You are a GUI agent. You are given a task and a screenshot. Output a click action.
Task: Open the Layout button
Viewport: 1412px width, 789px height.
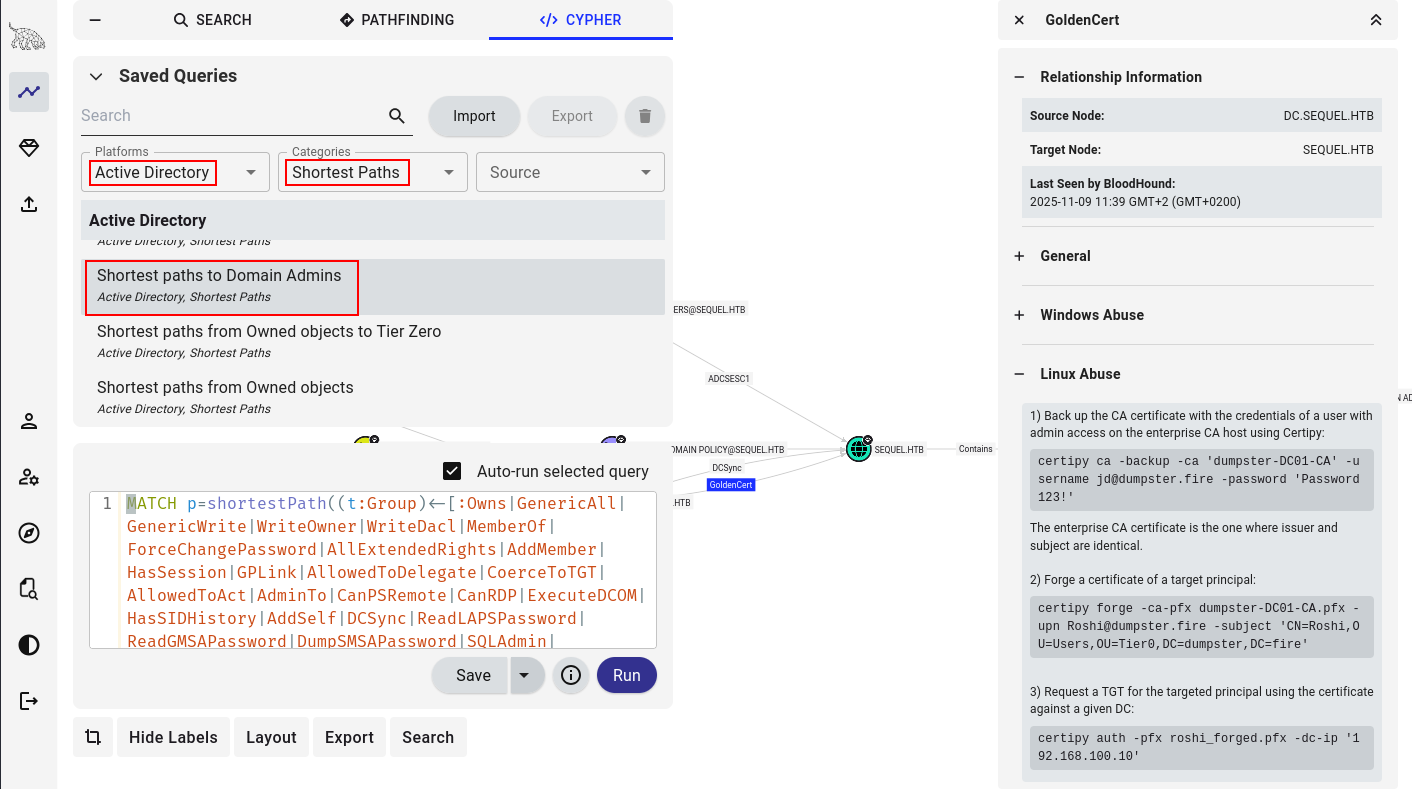click(271, 737)
